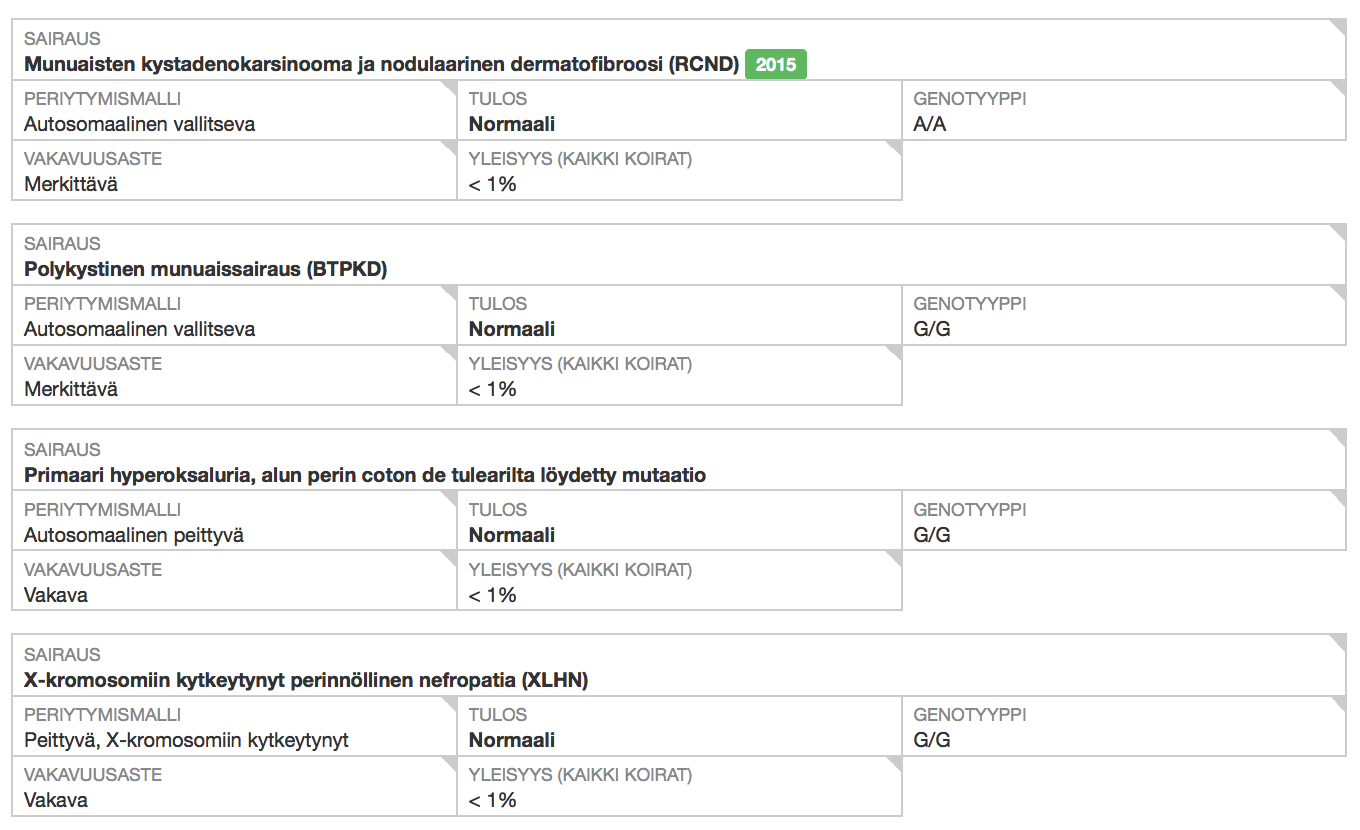This screenshot has height=830, width=1360.
Task: Click corner triangle on BTPKD Yleisyys cell
Action: point(895,352)
